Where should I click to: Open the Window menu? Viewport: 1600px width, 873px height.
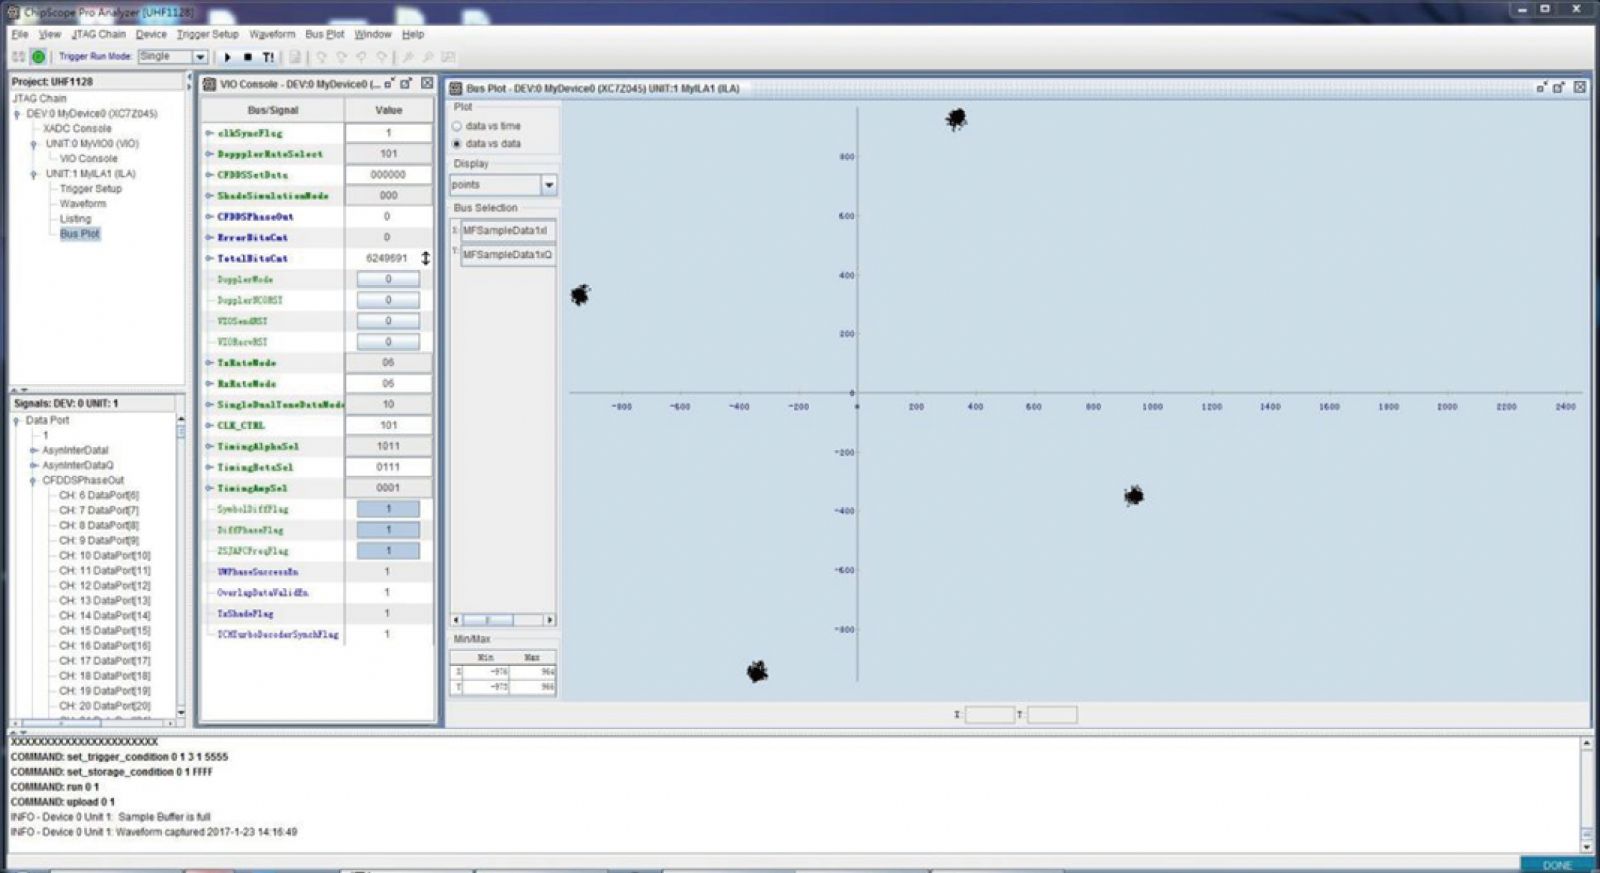[x=373, y=34]
